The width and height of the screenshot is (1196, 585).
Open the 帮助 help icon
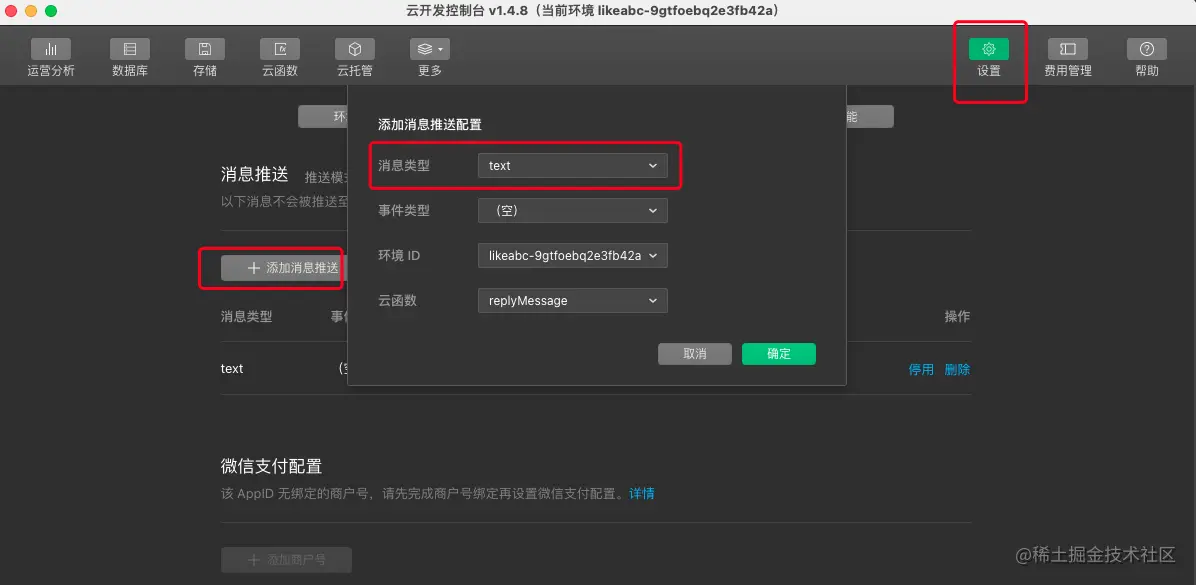point(1146,50)
